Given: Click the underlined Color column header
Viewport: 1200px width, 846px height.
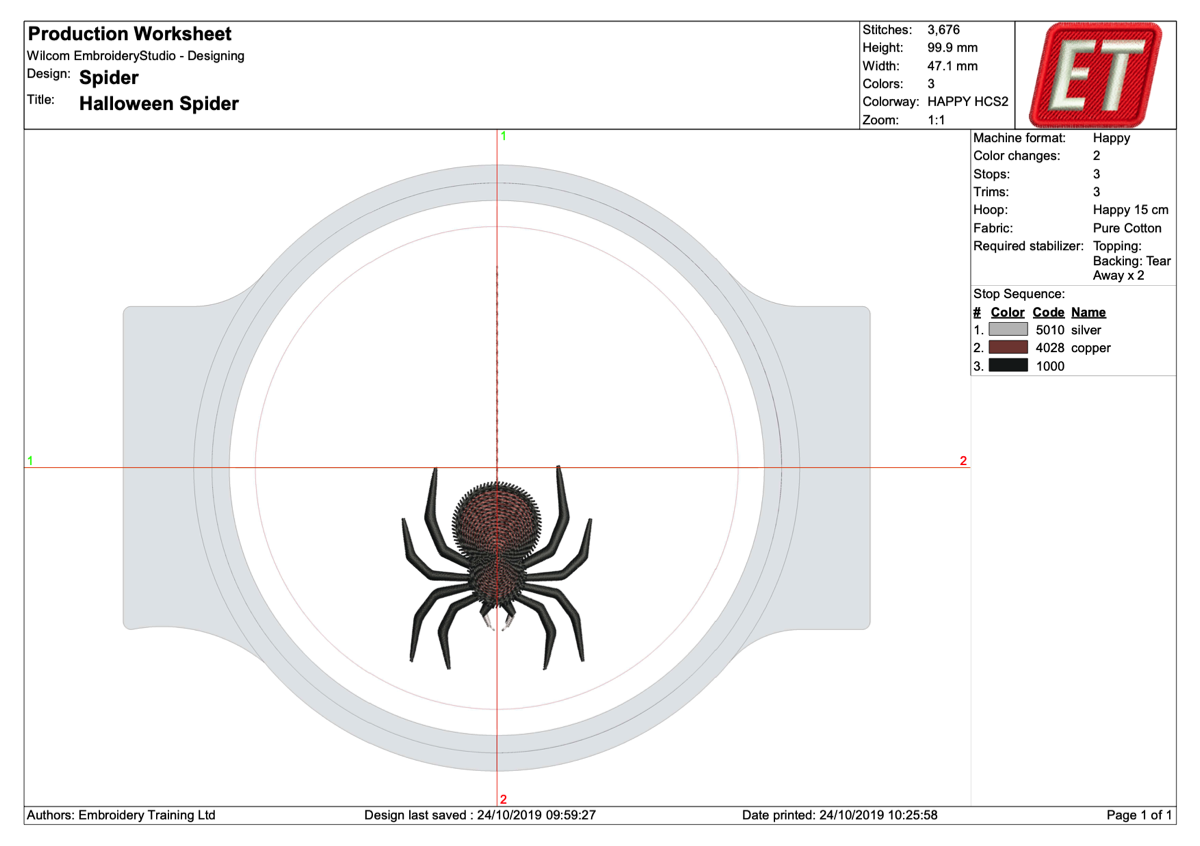Looking at the screenshot, I should pyautogui.click(x=1008, y=312).
